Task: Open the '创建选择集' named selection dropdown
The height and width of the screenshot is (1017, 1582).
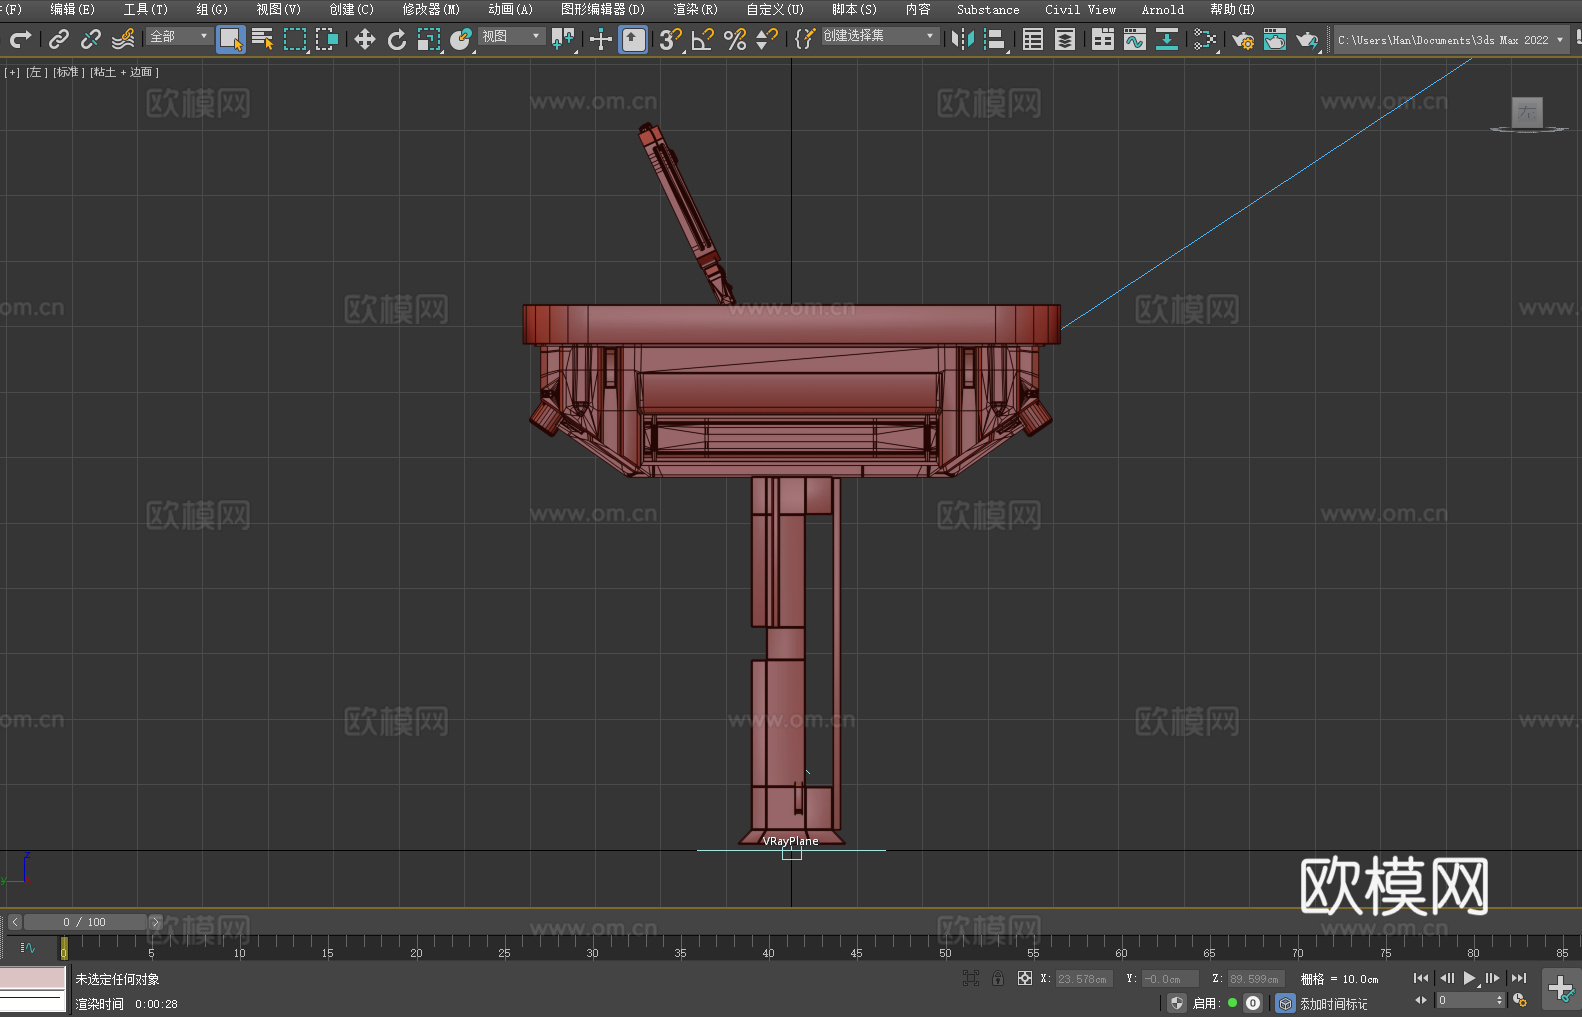Action: (x=880, y=36)
